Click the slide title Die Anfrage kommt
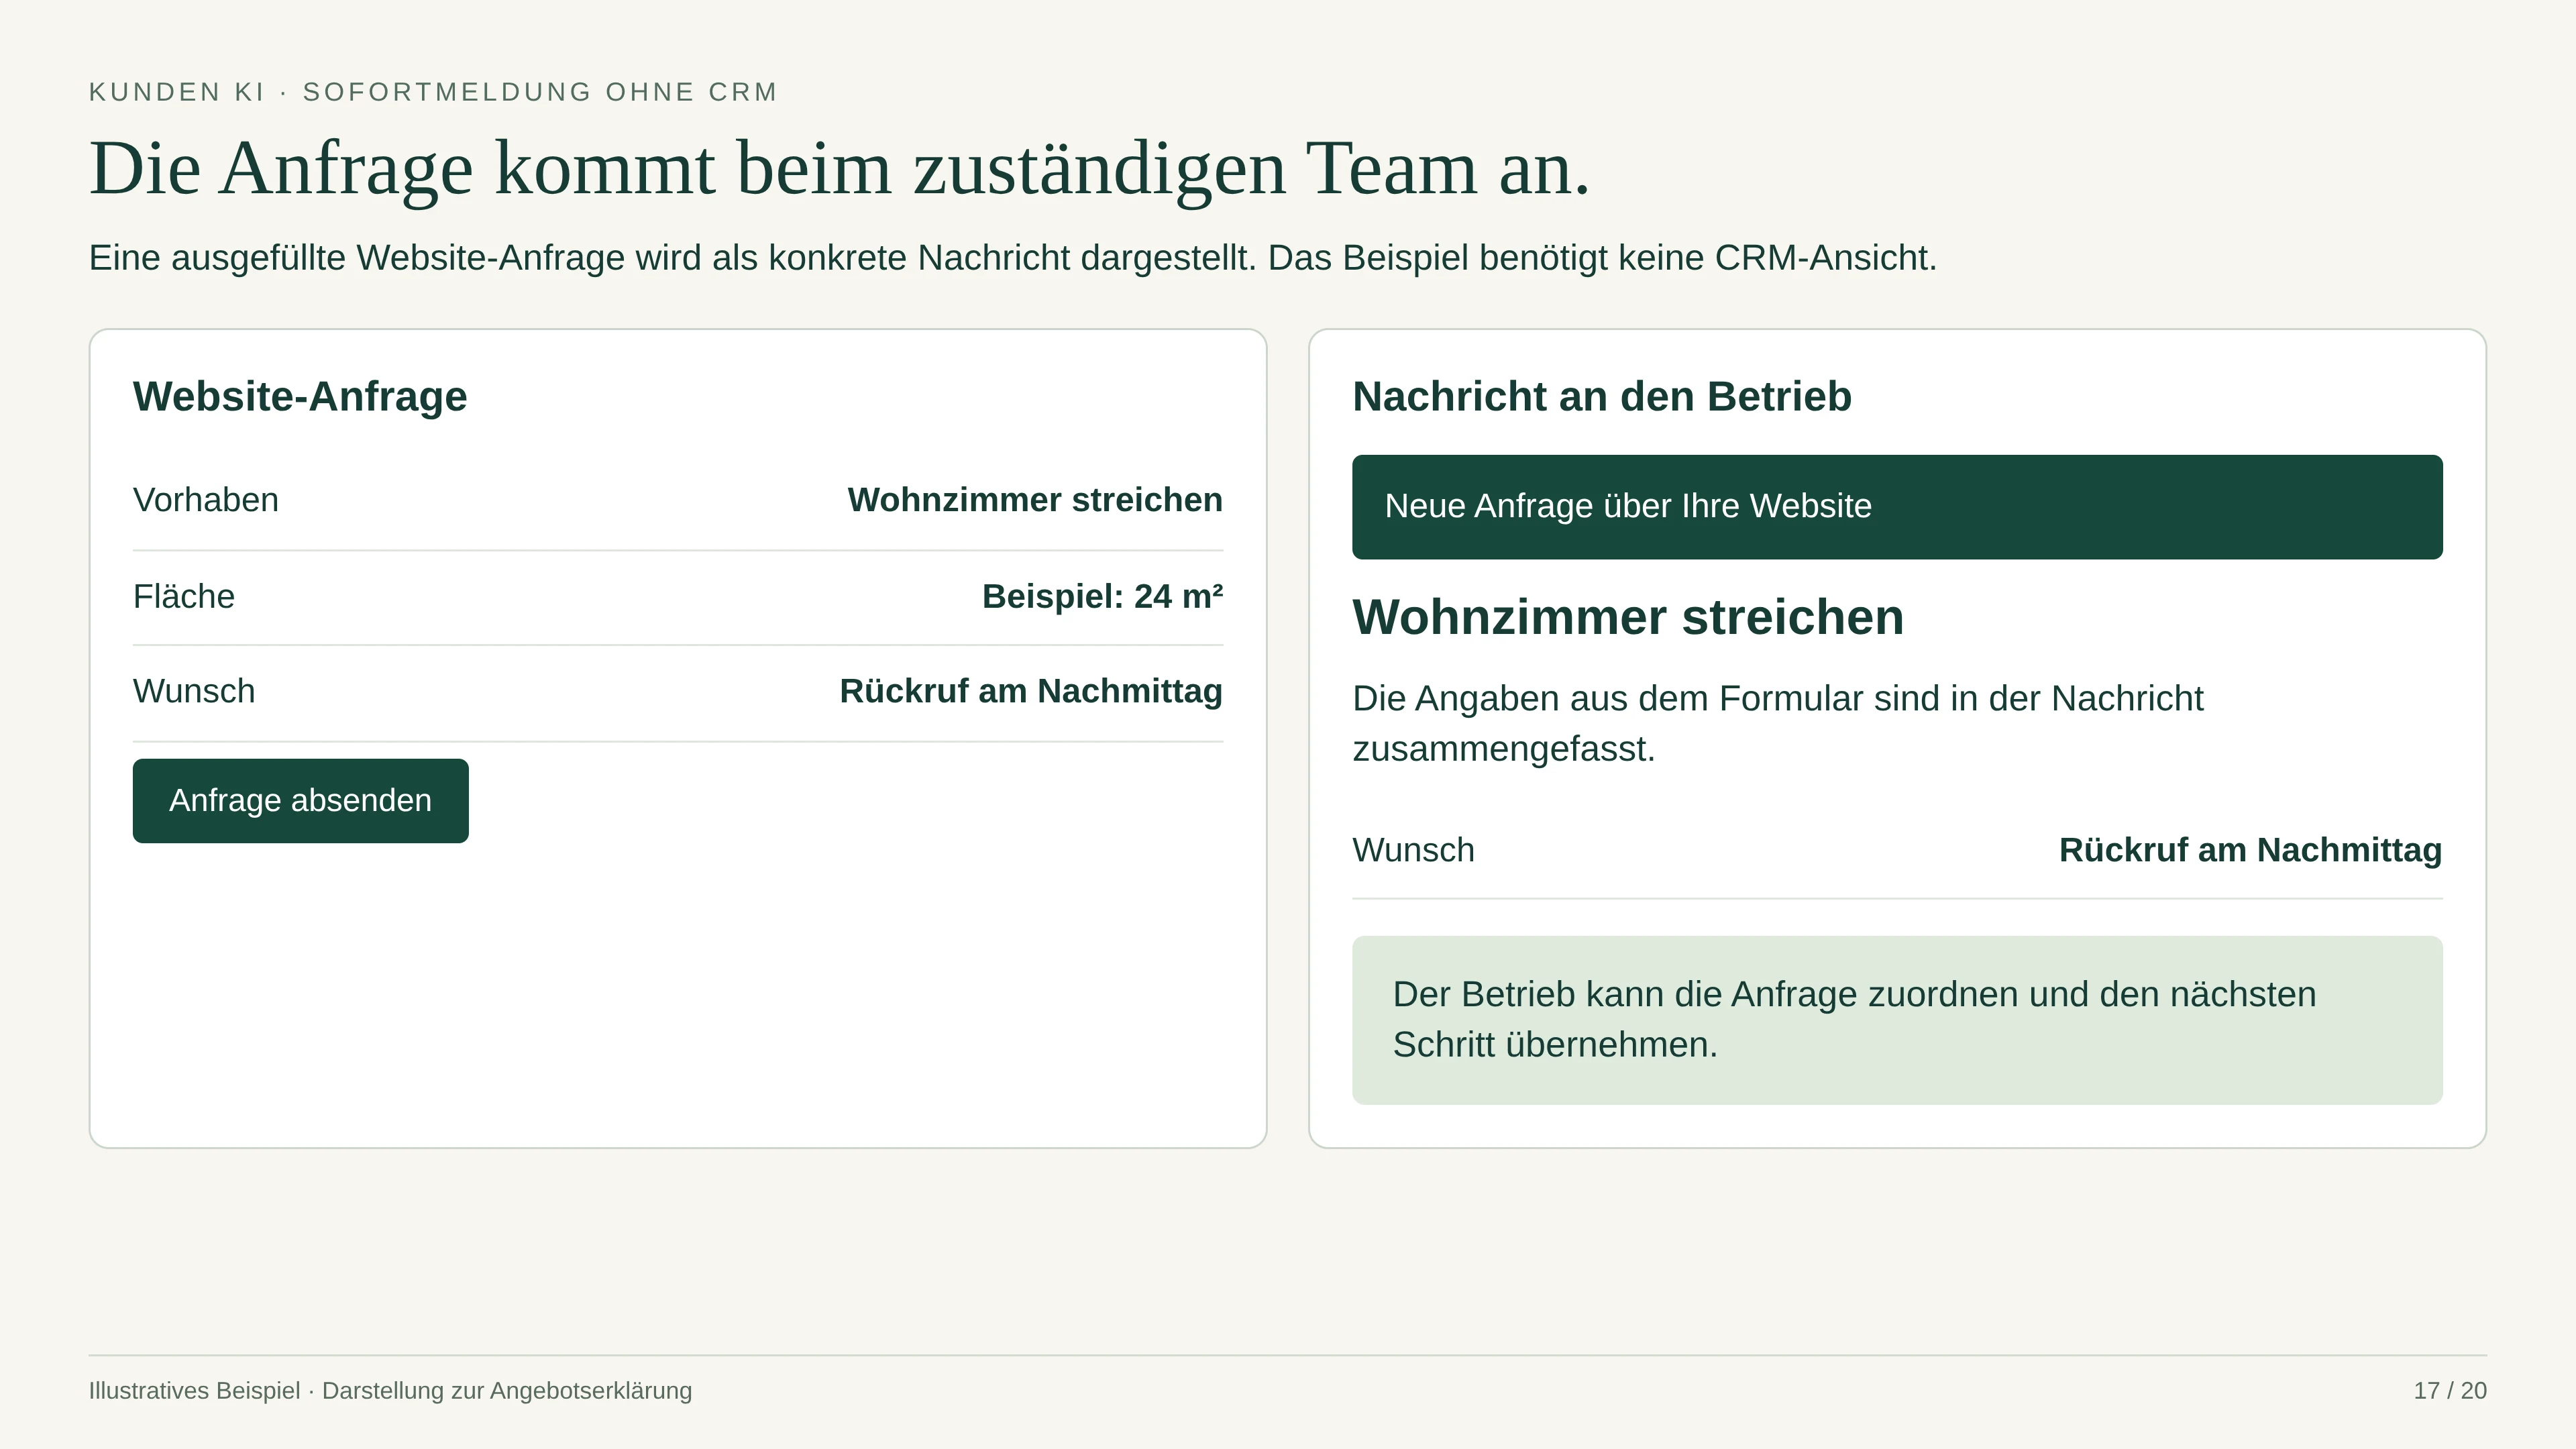Image resolution: width=2576 pixels, height=1449 pixels. point(840,168)
